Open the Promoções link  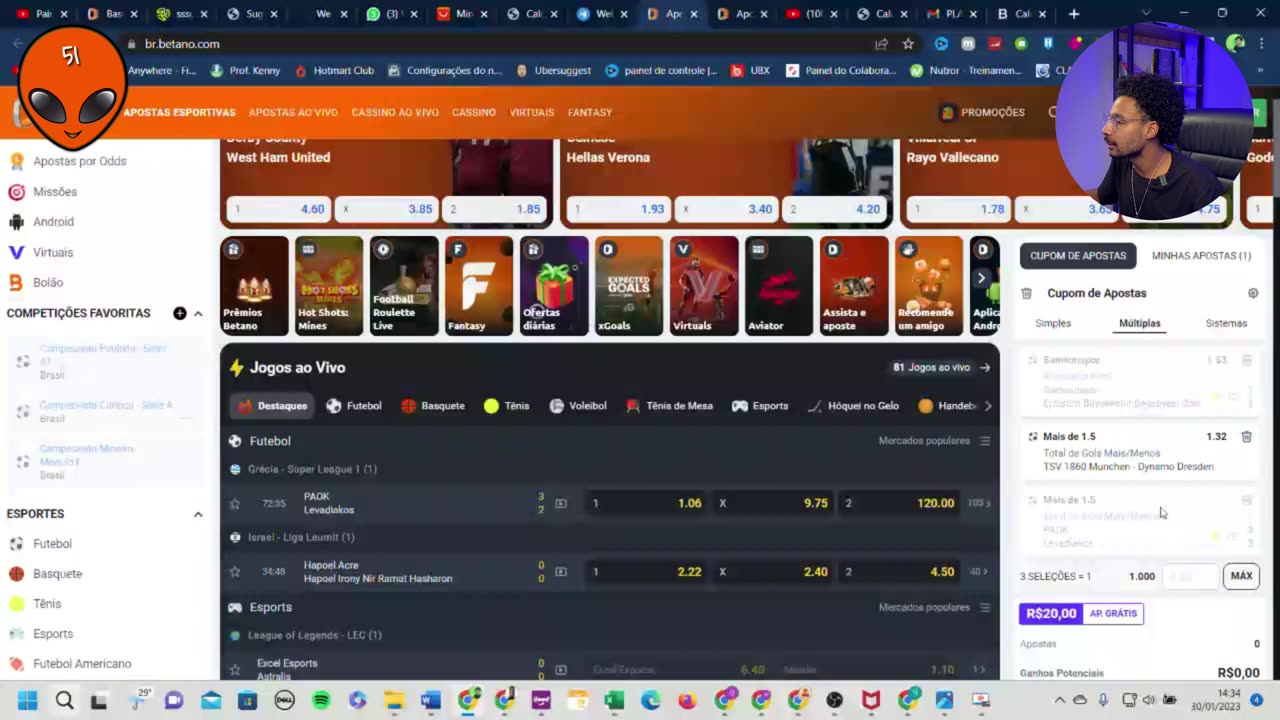(983, 112)
